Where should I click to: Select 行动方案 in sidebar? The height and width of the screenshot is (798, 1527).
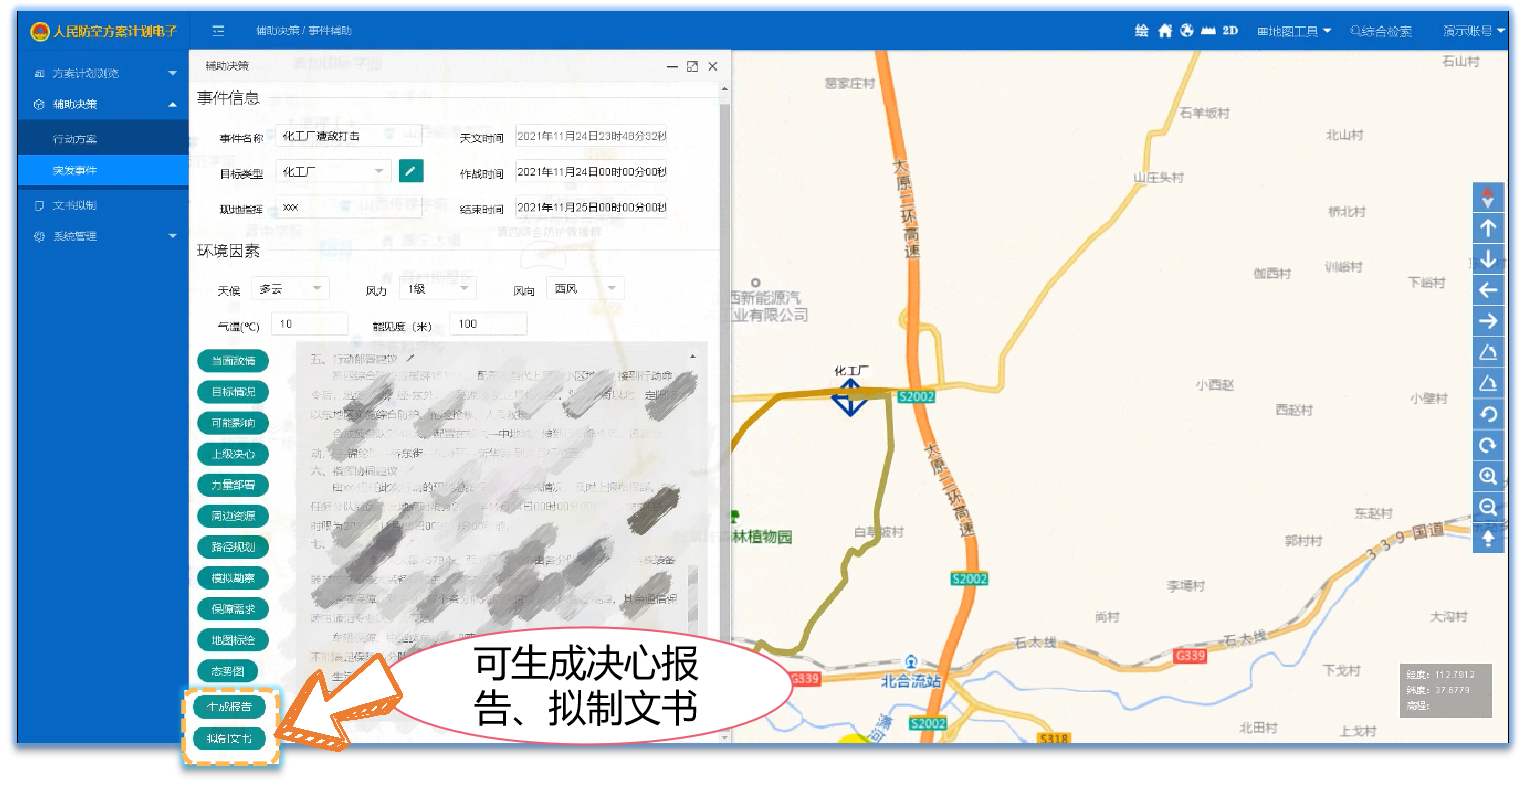tap(103, 139)
